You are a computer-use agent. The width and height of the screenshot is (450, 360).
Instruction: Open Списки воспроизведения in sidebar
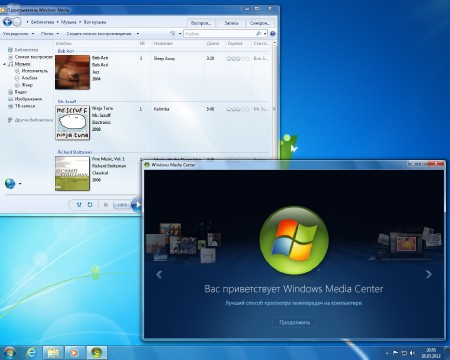point(34,57)
